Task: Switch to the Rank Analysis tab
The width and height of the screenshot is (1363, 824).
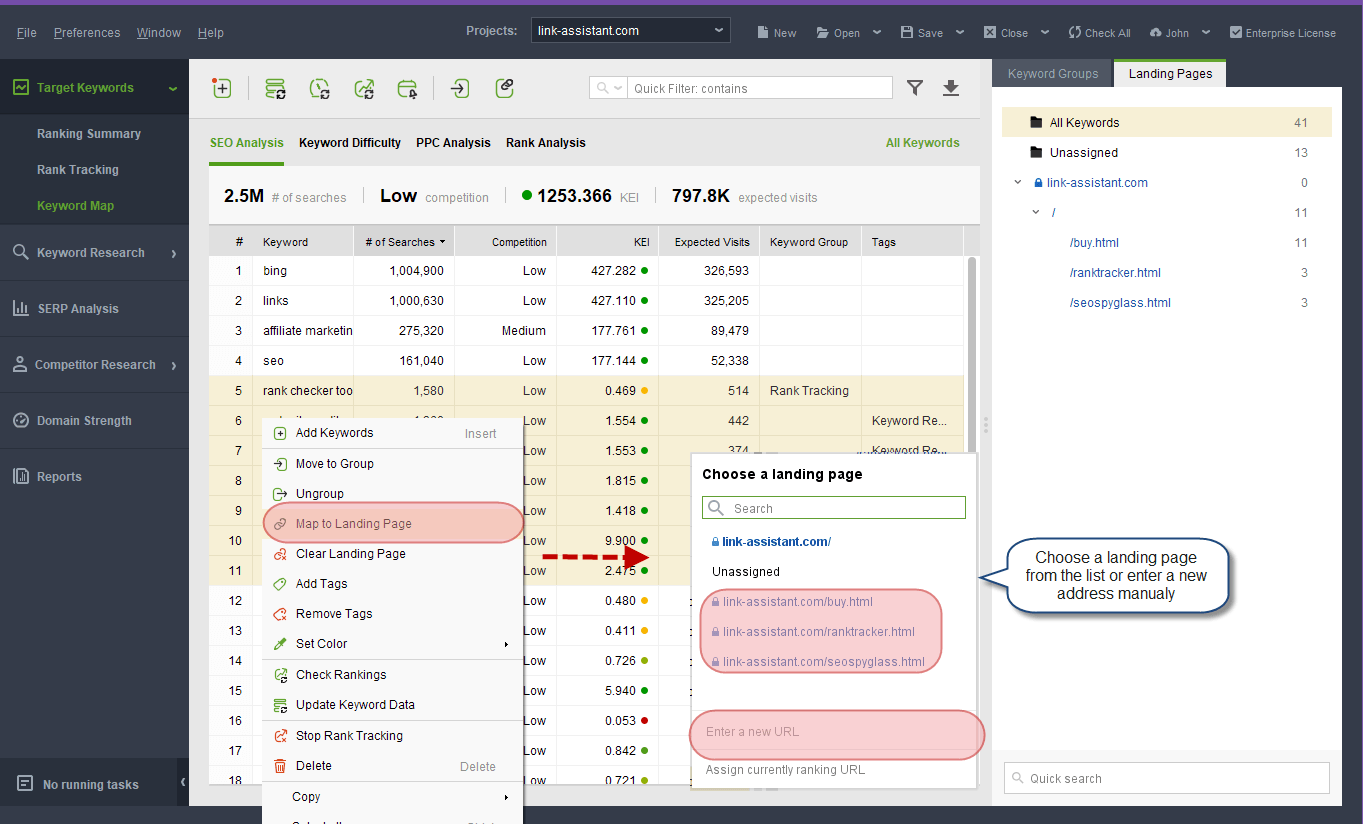Action: point(546,143)
